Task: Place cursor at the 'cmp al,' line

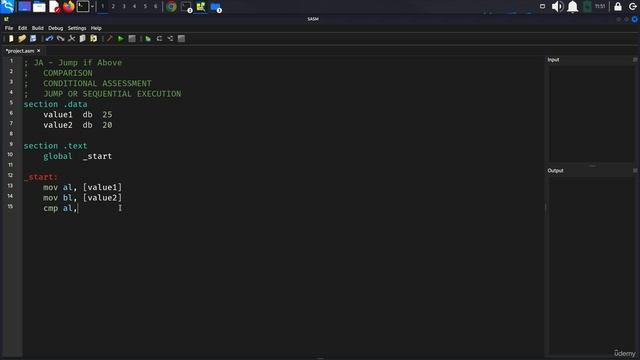Action: pos(60,208)
